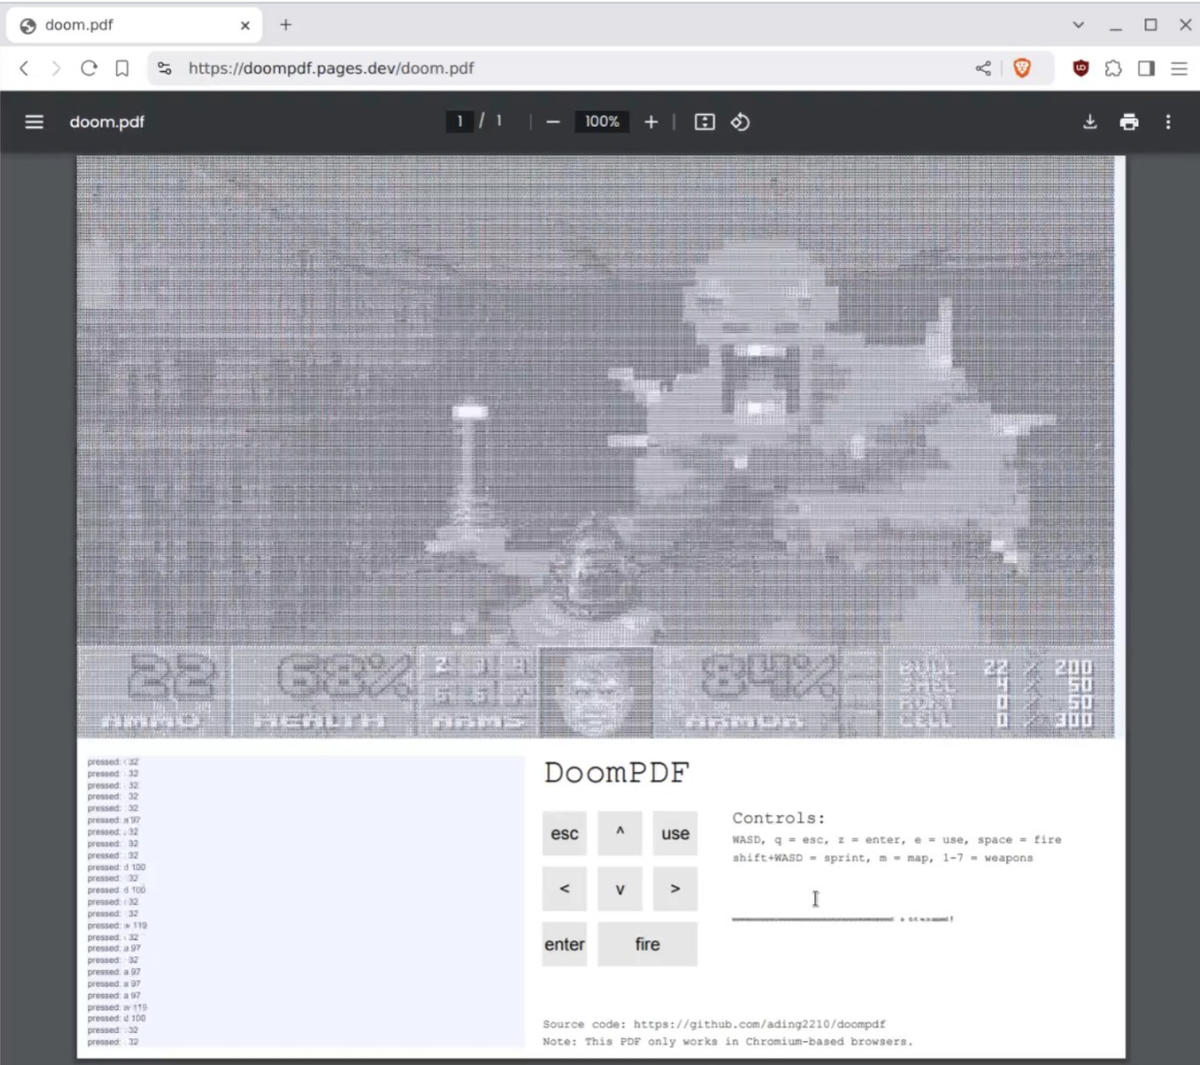Click the DoomPDF esc button
Screen dimensions: 1200x1065
(564, 833)
